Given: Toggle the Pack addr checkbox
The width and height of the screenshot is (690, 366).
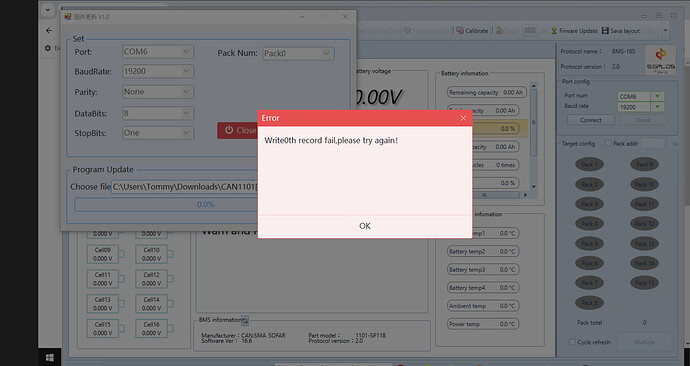Looking at the screenshot, I should tap(609, 143).
